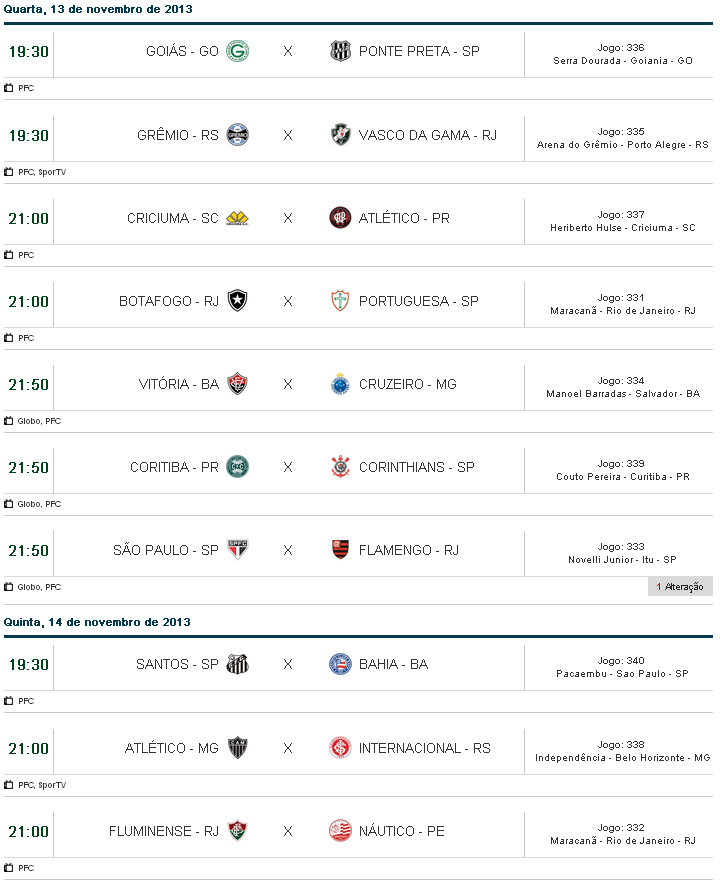Click 'Globo, PFC' broadcast label under Coritiba

pyautogui.click(x=39, y=504)
